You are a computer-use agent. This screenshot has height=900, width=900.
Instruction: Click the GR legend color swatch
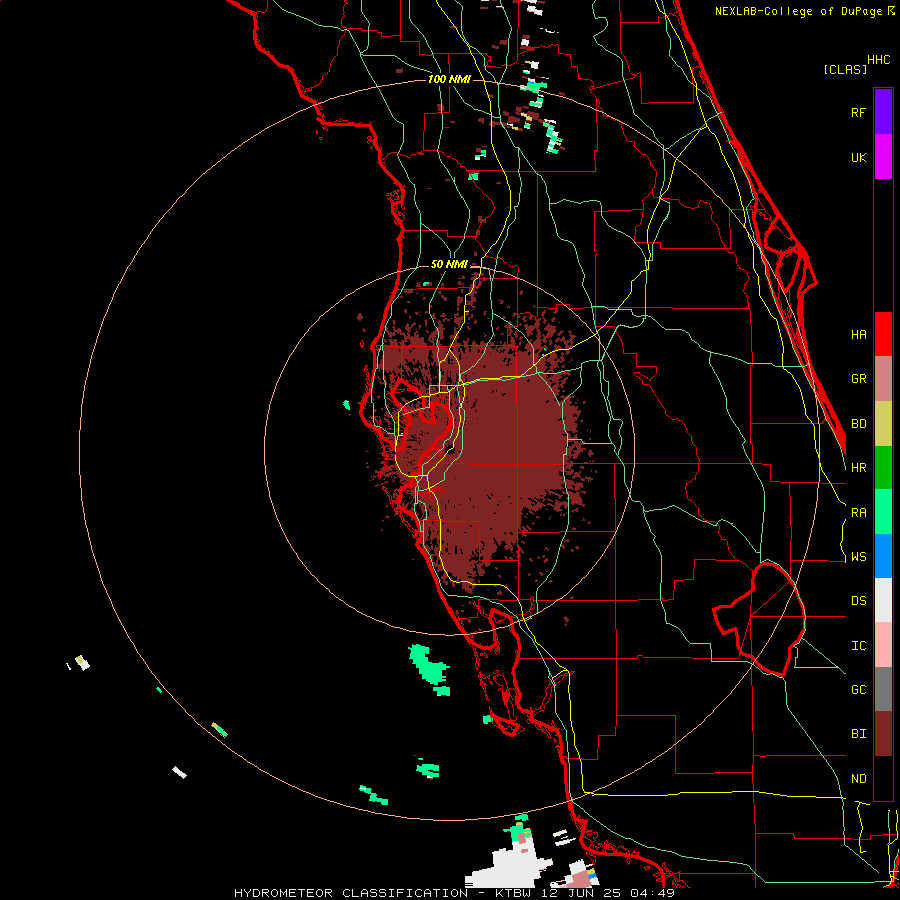[x=883, y=379]
